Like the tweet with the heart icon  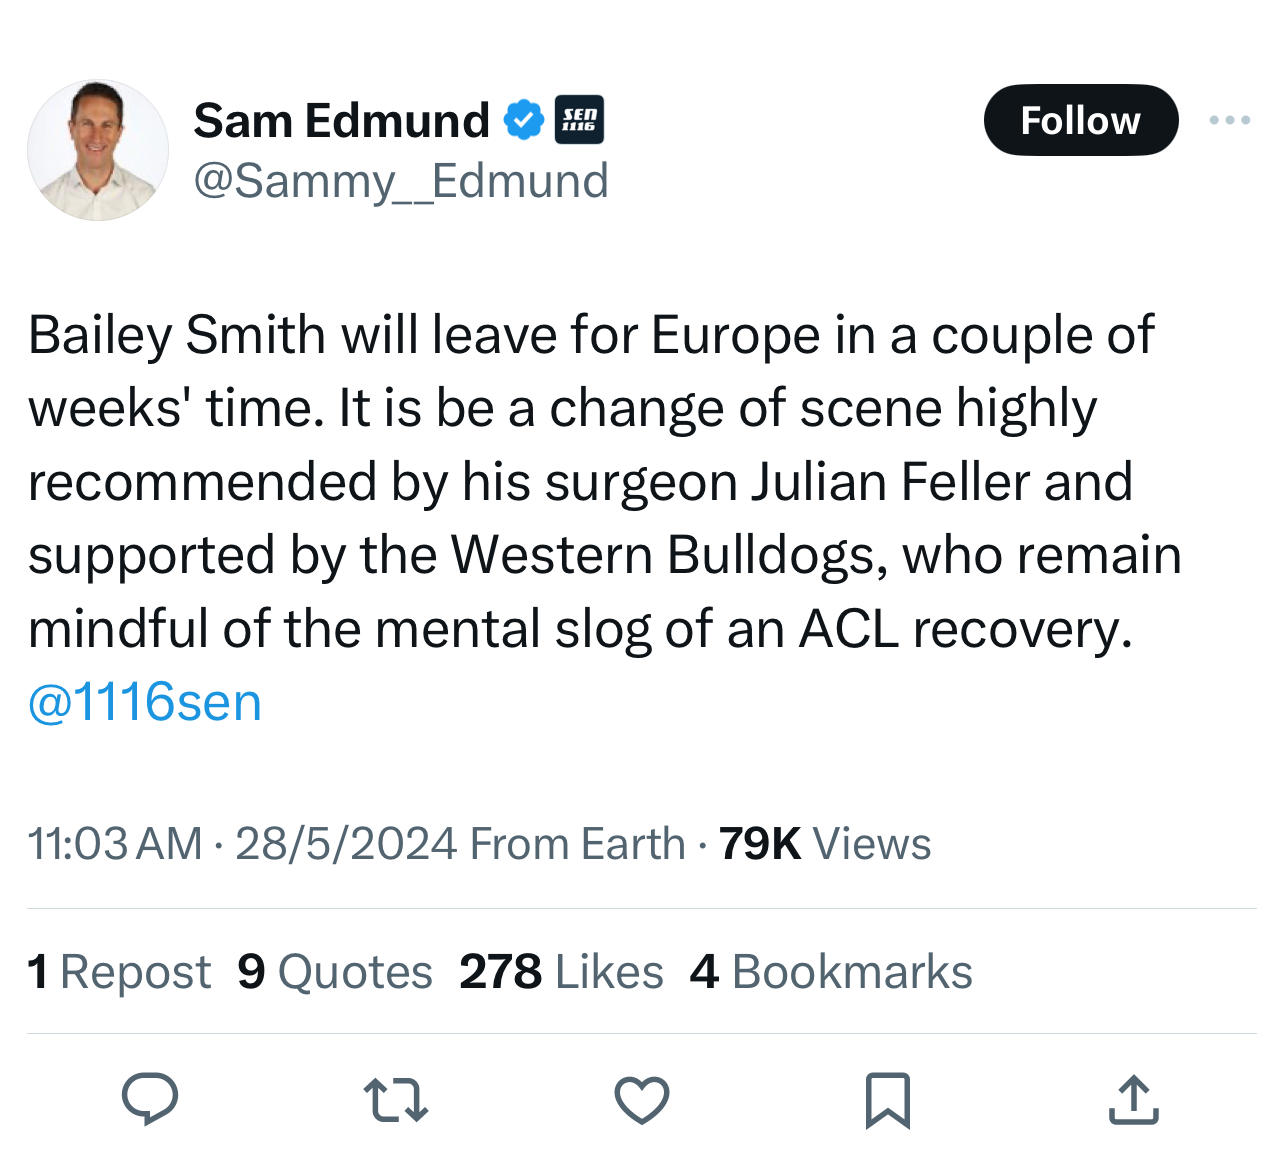click(x=641, y=1100)
